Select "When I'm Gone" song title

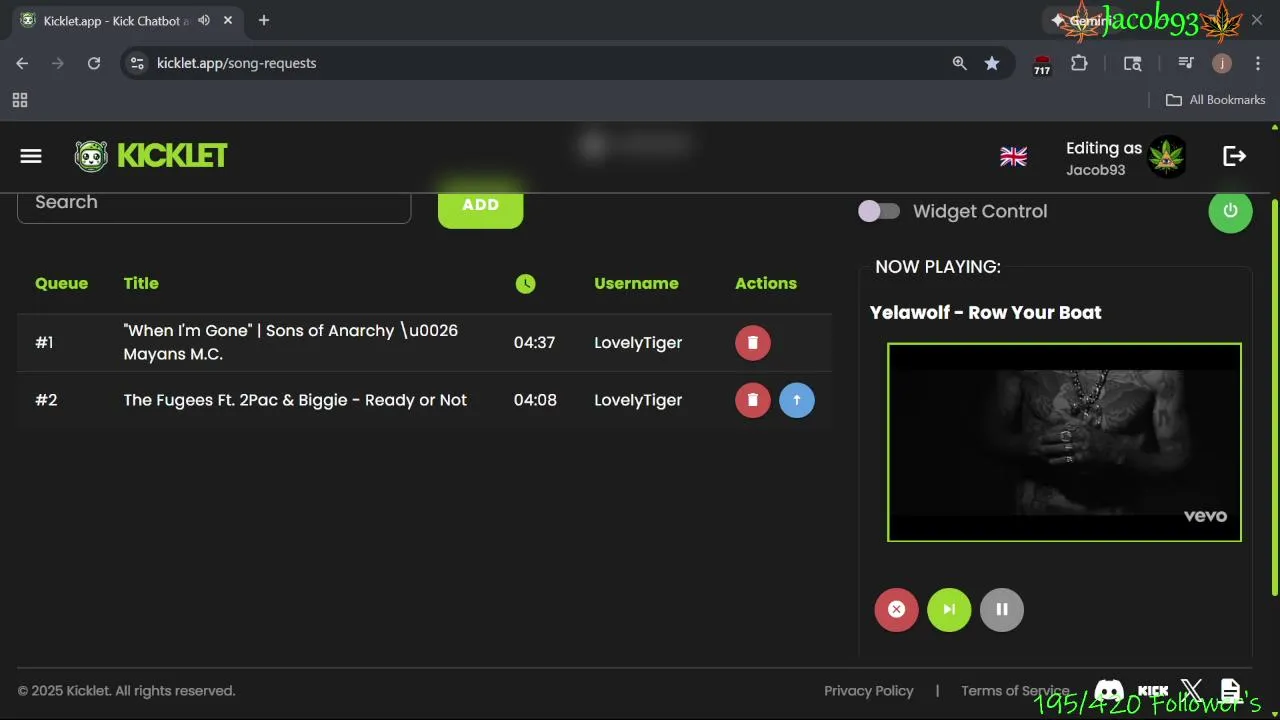tap(291, 342)
